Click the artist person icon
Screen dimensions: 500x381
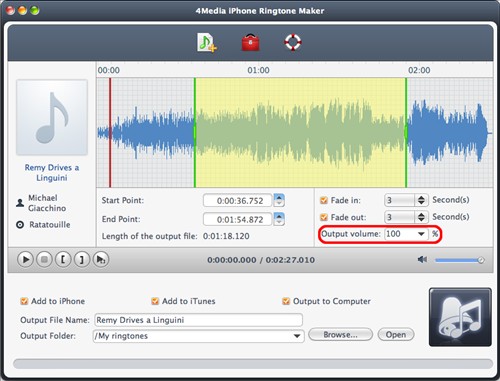point(20,203)
